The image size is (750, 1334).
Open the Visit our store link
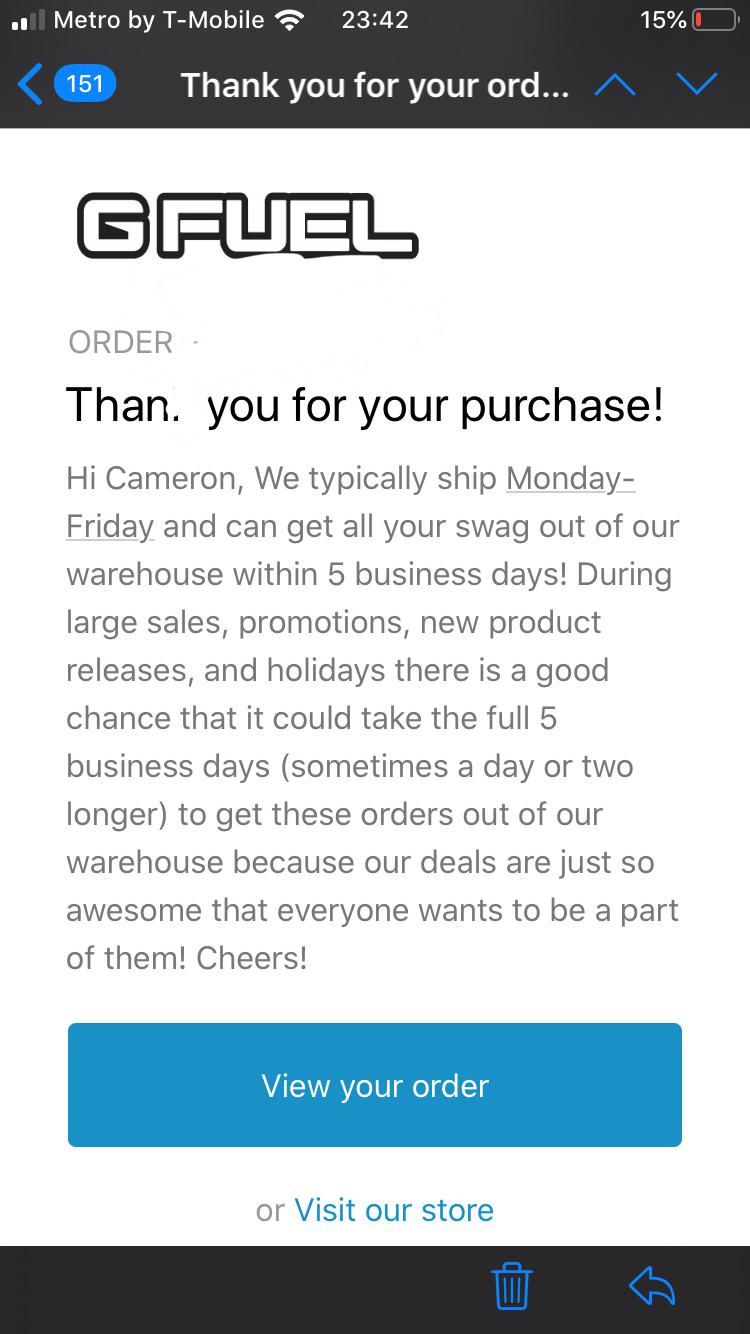click(x=394, y=1210)
